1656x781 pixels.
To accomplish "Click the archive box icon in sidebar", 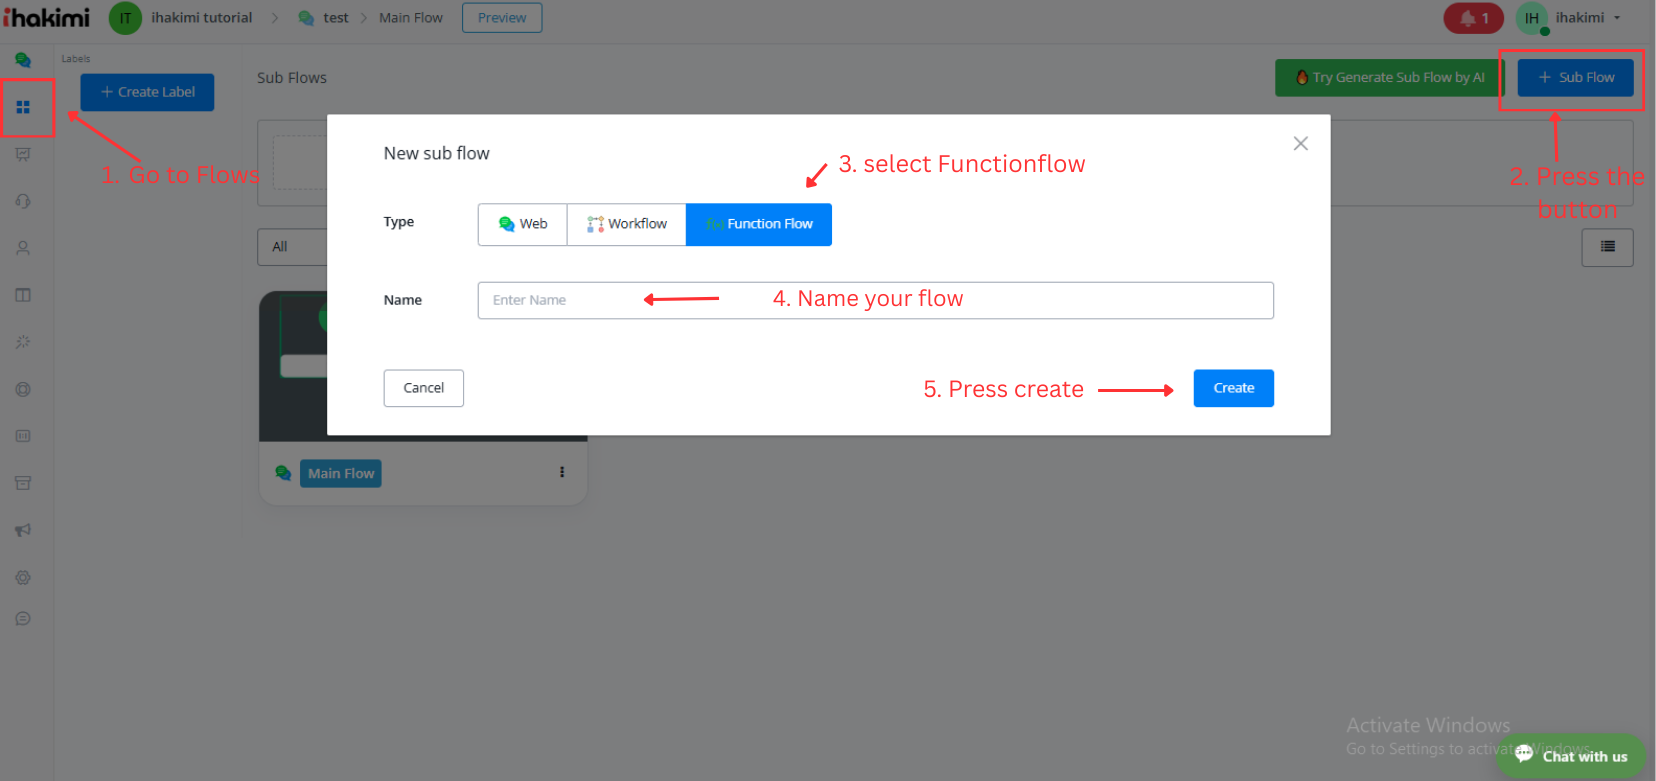I will coord(23,483).
